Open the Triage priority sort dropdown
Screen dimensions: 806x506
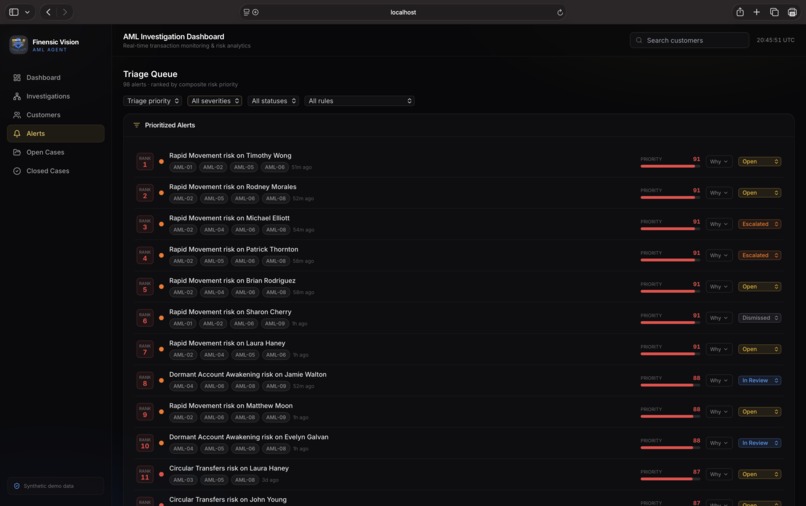(153, 101)
